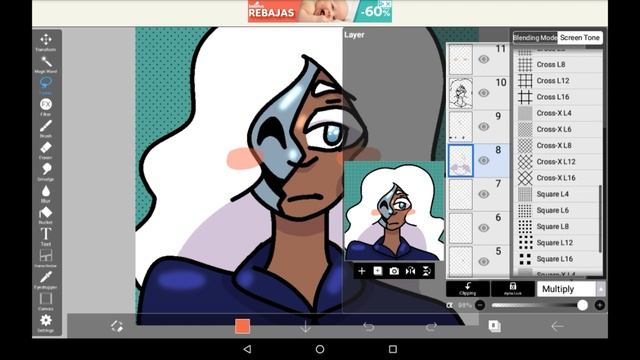
Task: Choose Square L6 screen tone
Action: (558, 210)
